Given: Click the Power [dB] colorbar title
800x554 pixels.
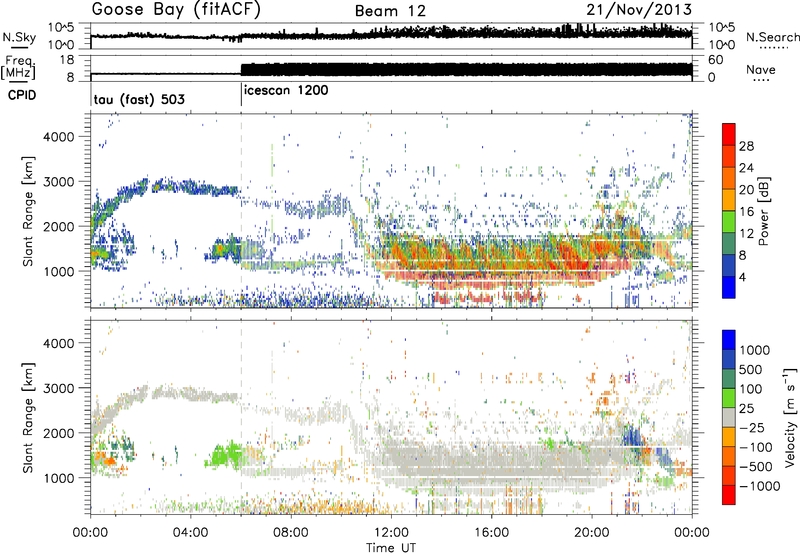Looking at the screenshot, I should pos(764,211).
